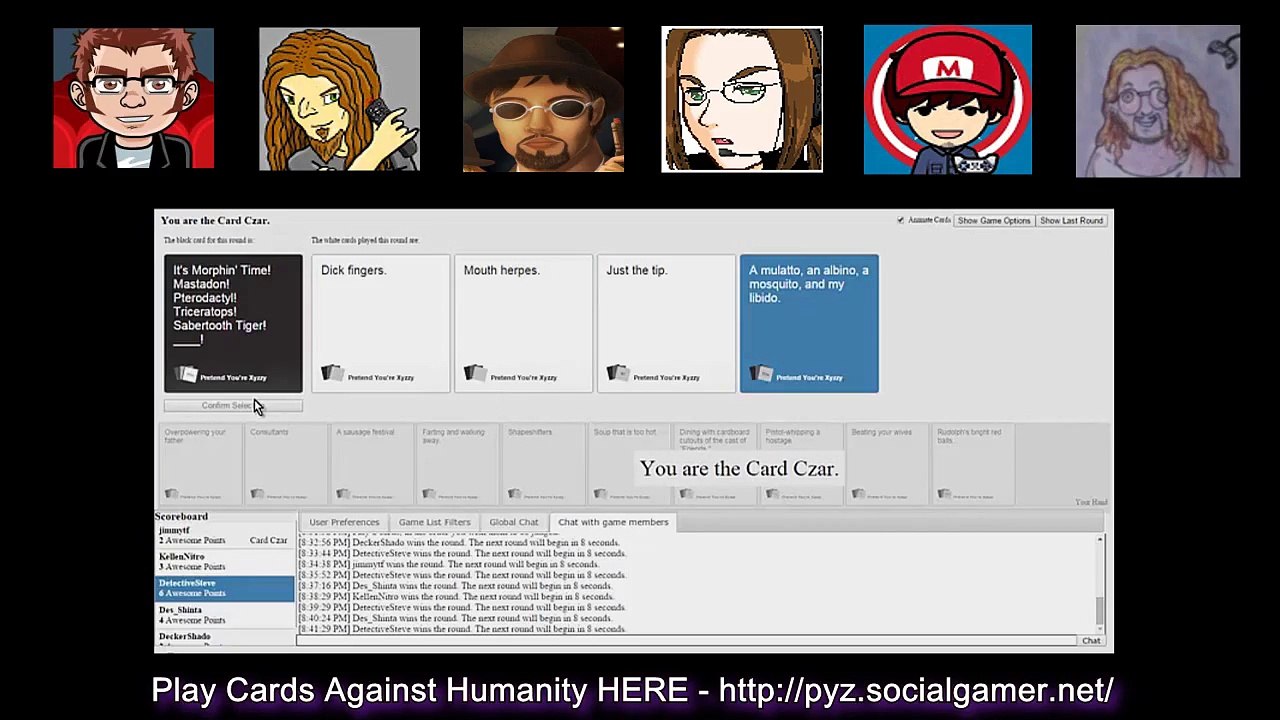Image resolution: width=1280 pixels, height=720 pixels.
Task: Click the sketched long-haired glasses avatar
Action: point(1158,101)
